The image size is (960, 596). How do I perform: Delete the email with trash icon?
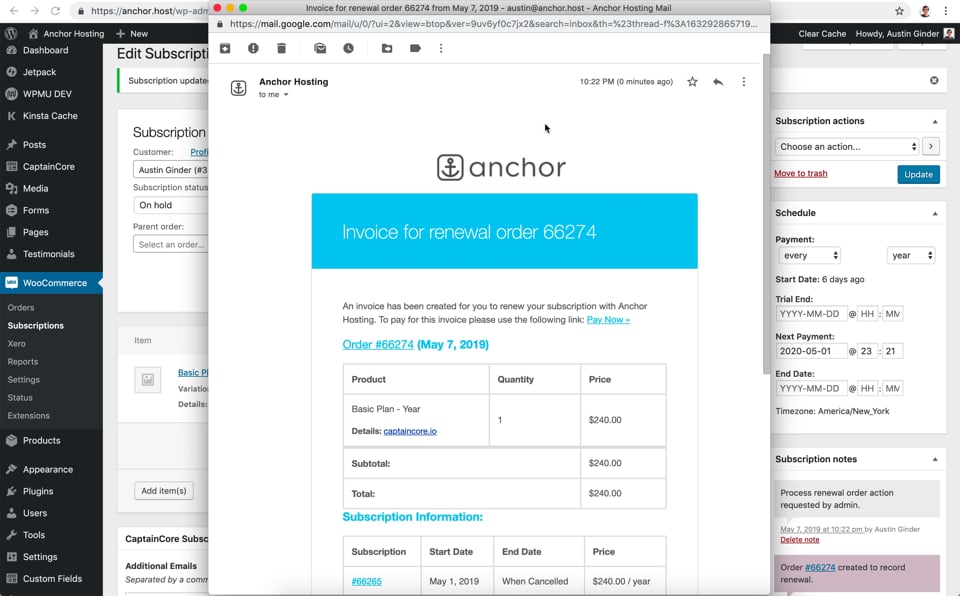[282, 48]
